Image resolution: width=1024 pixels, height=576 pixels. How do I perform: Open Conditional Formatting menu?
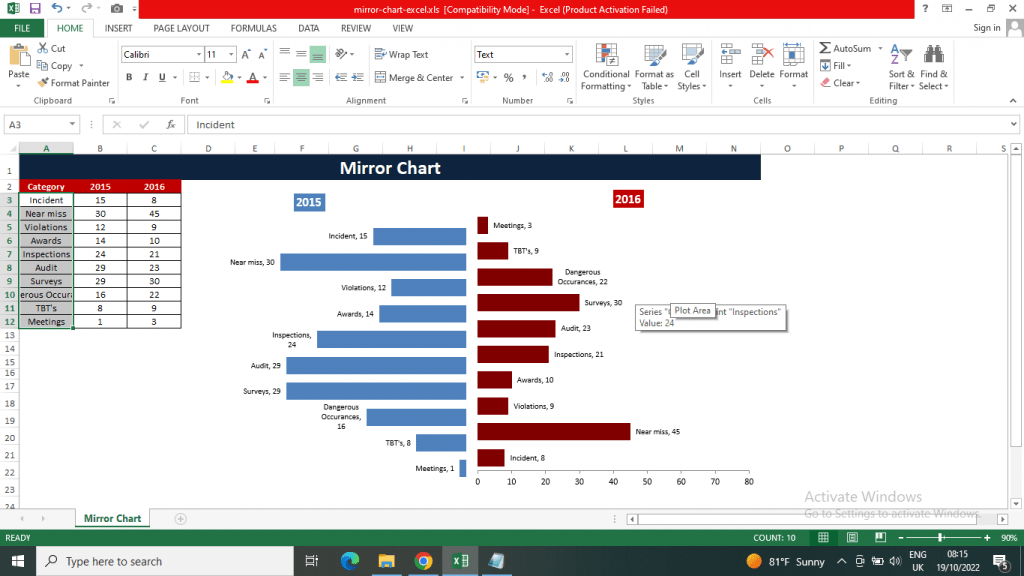pos(605,67)
